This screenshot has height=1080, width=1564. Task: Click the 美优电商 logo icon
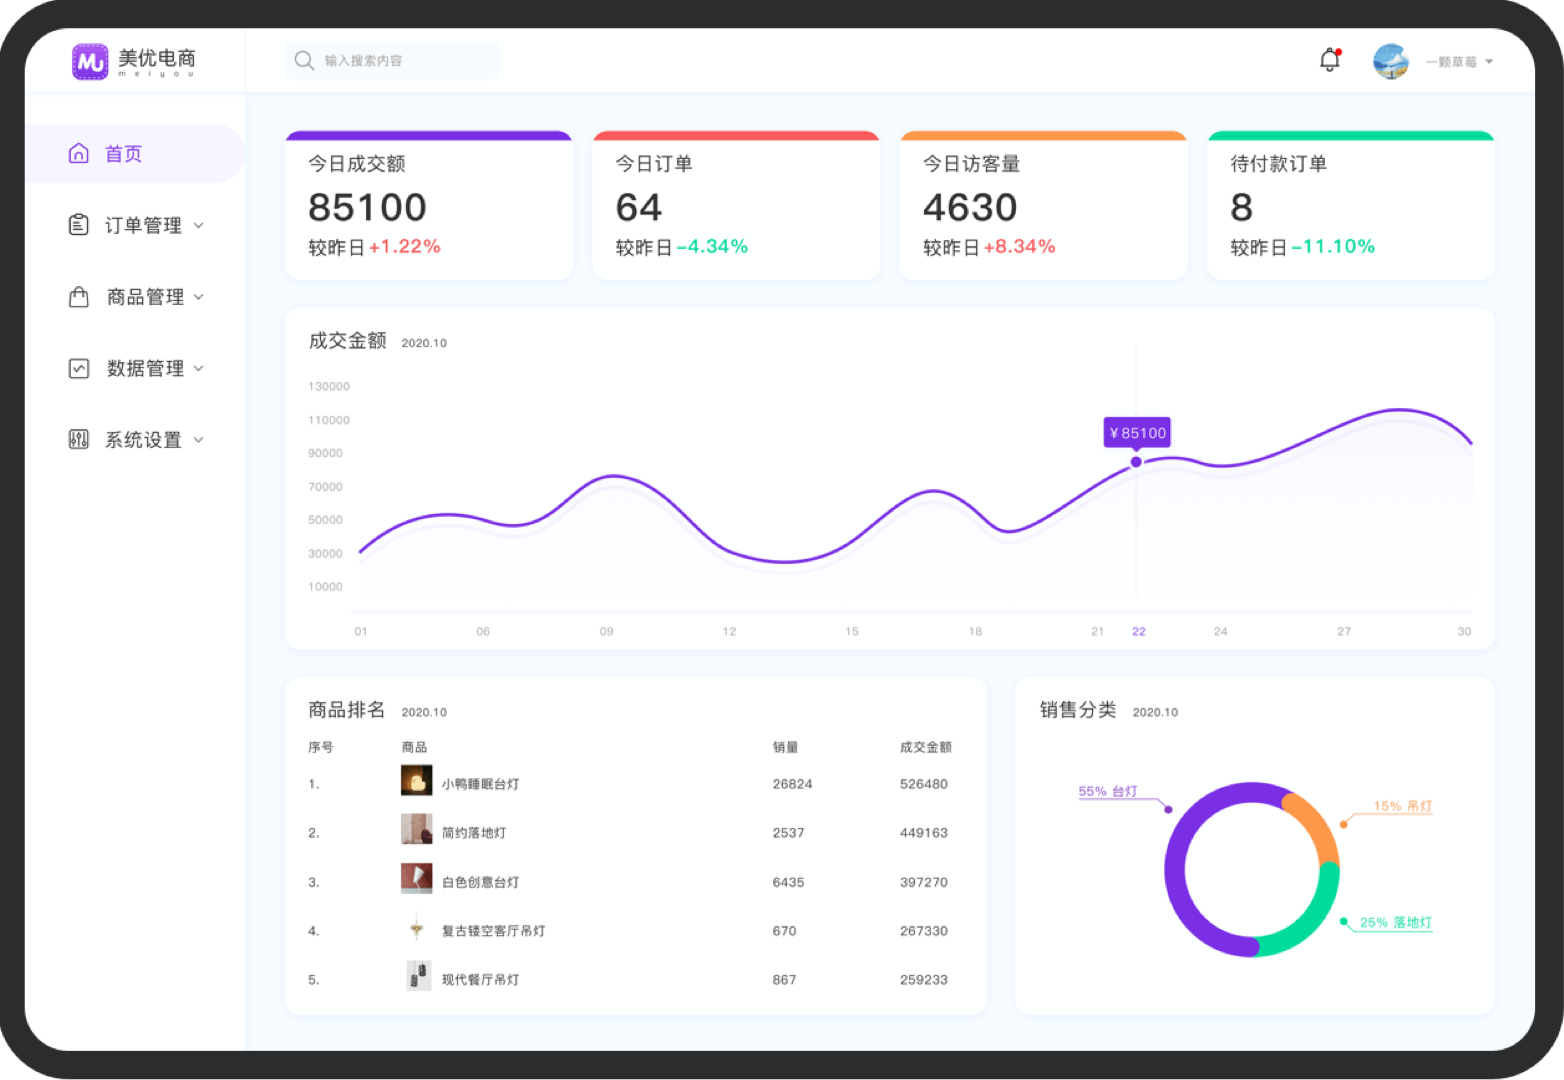coord(91,60)
